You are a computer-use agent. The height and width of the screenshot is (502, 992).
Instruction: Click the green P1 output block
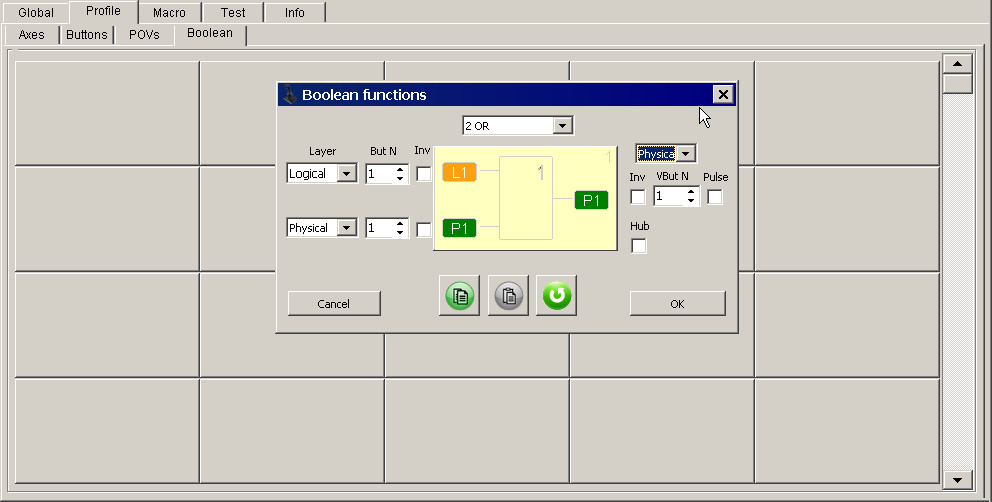coord(591,200)
